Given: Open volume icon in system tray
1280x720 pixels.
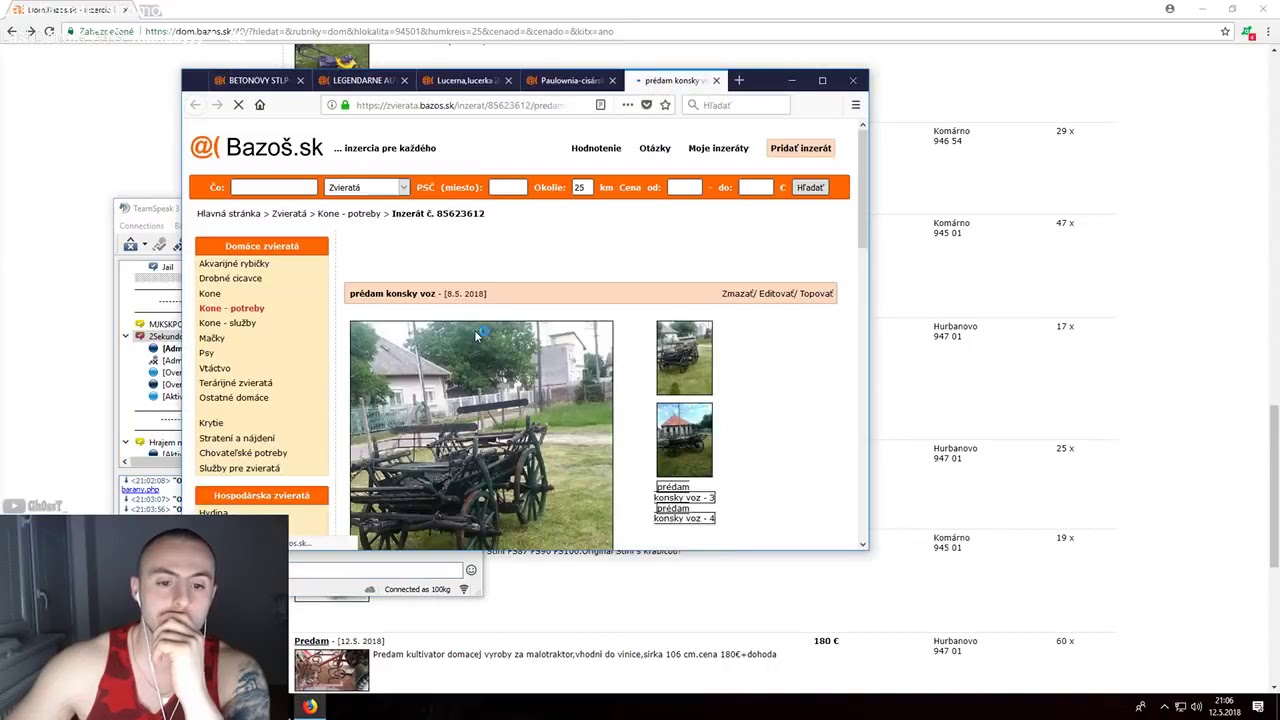Looking at the screenshot, I should [1196, 707].
